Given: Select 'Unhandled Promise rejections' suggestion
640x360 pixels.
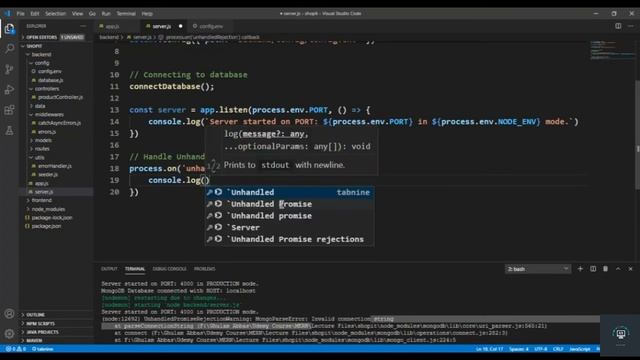Looking at the screenshot, I should tap(289, 239).
